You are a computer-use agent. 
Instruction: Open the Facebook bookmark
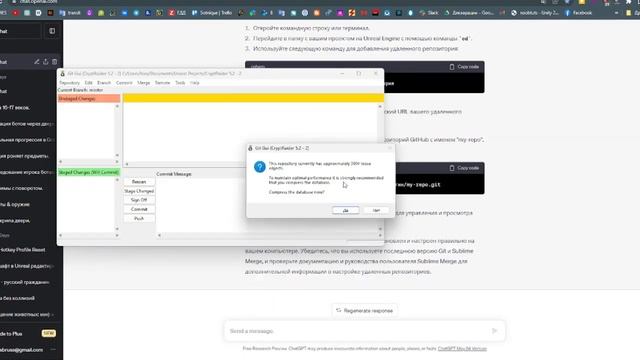tap(578, 13)
